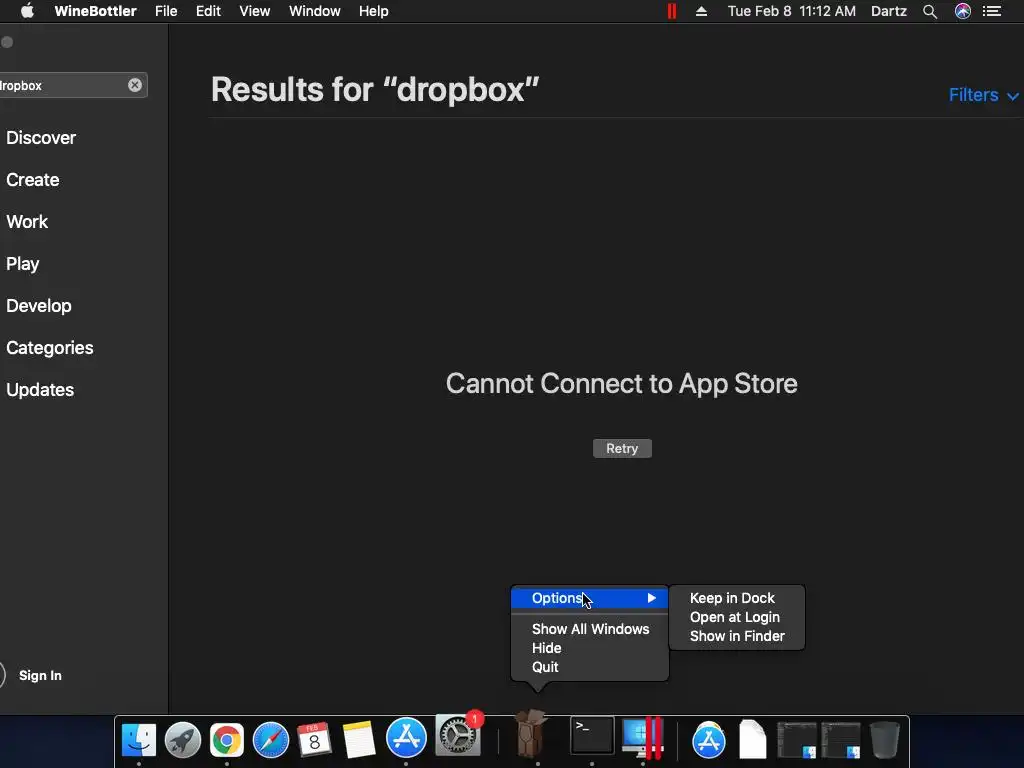Open System Preferences gear with badge
Viewport: 1024px width, 768px height.
458,736
